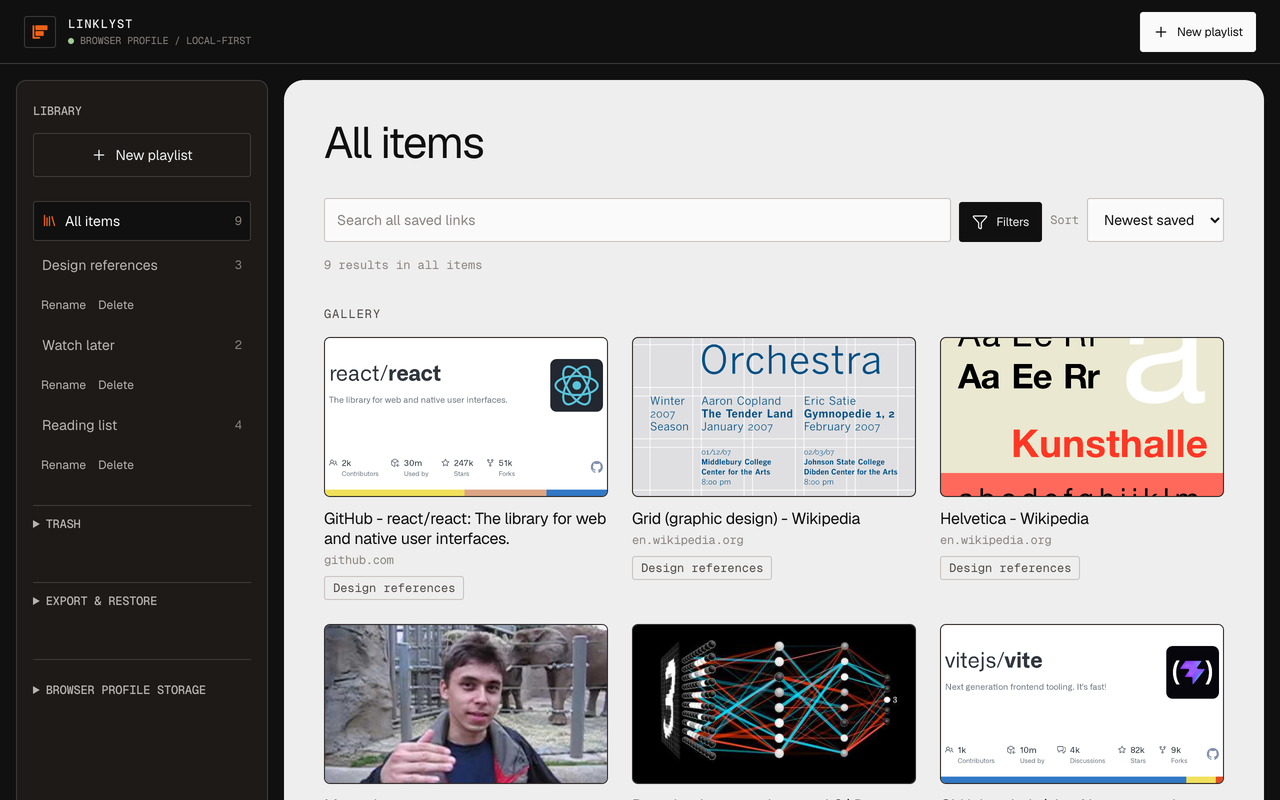Click Design references tag under Grid Wikipedia
This screenshot has width=1280, height=800.
click(x=702, y=568)
